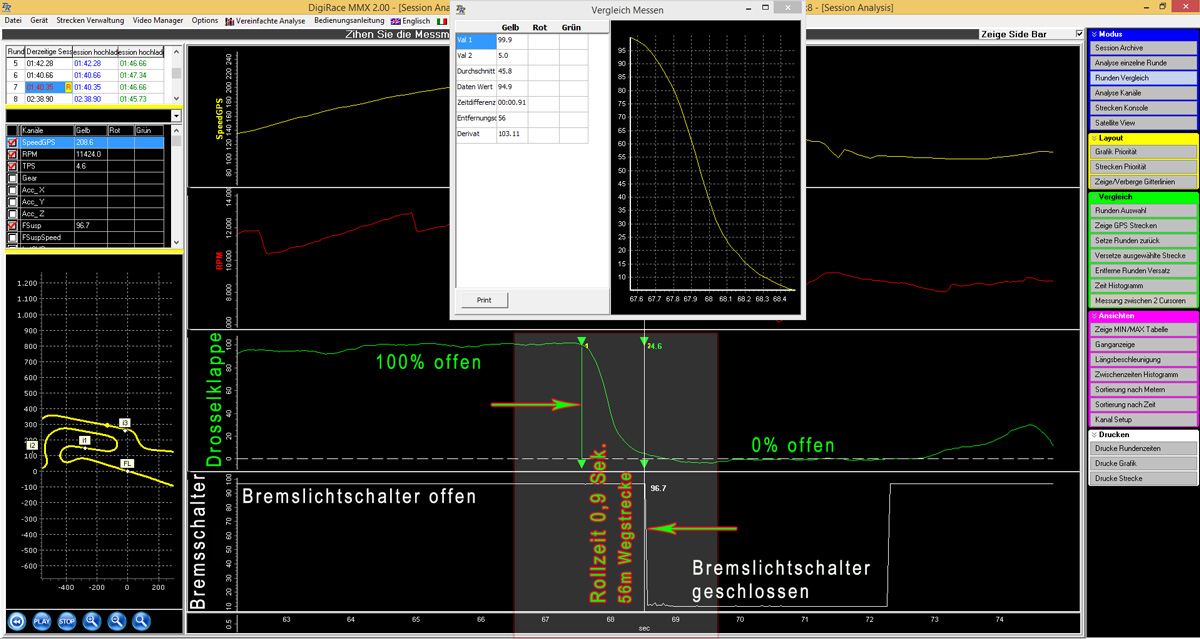Click the first magnifier zoom icon

[91, 621]
